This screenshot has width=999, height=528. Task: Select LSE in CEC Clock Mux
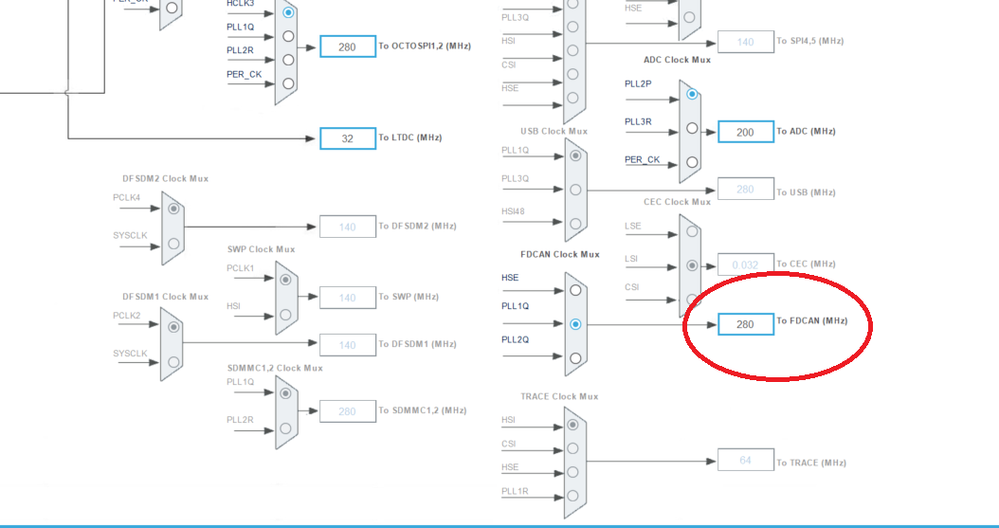click(693, 232)
